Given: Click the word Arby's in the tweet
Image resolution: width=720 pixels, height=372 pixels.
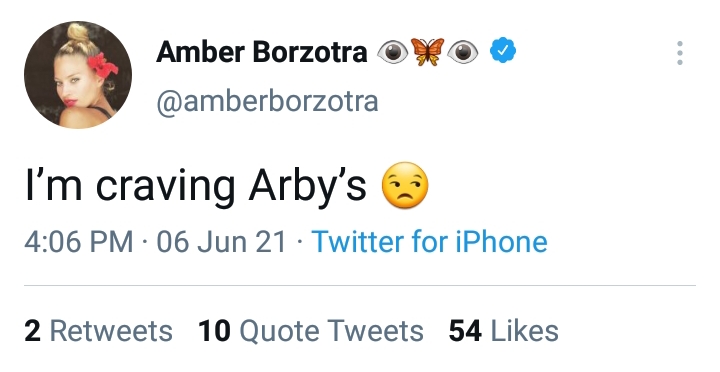Looking at the screenshot, I should pos(308,186).
